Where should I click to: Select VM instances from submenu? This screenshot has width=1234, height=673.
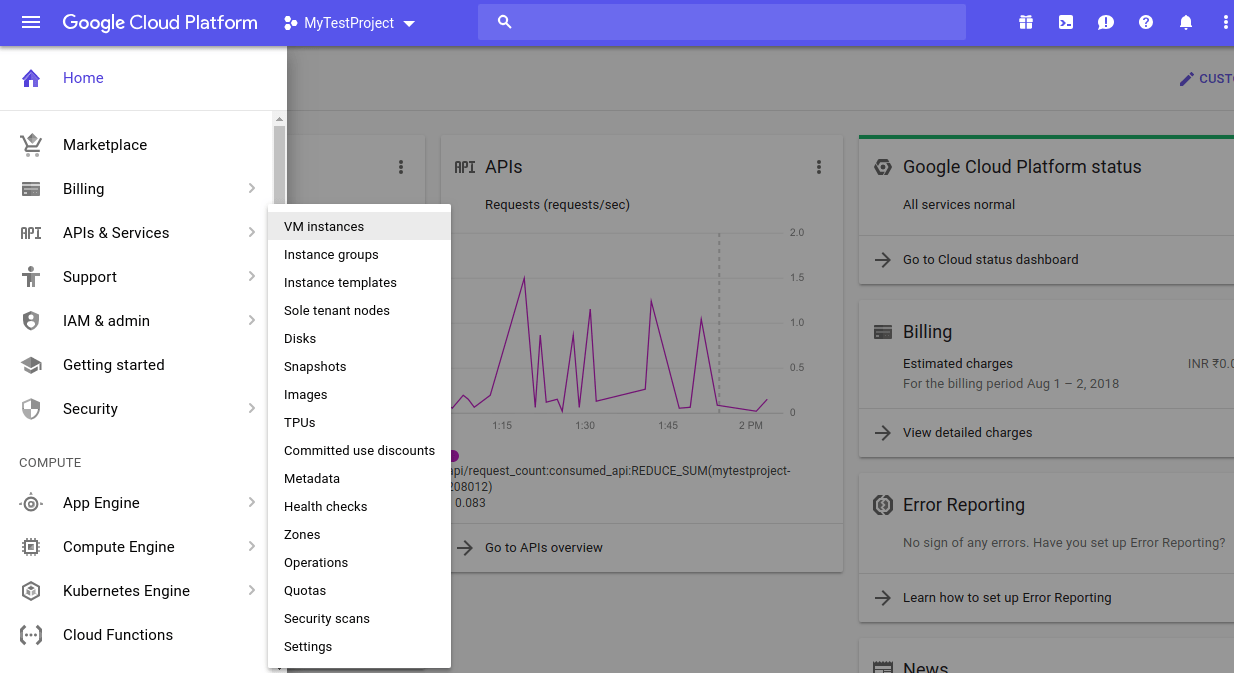point(359,227)
